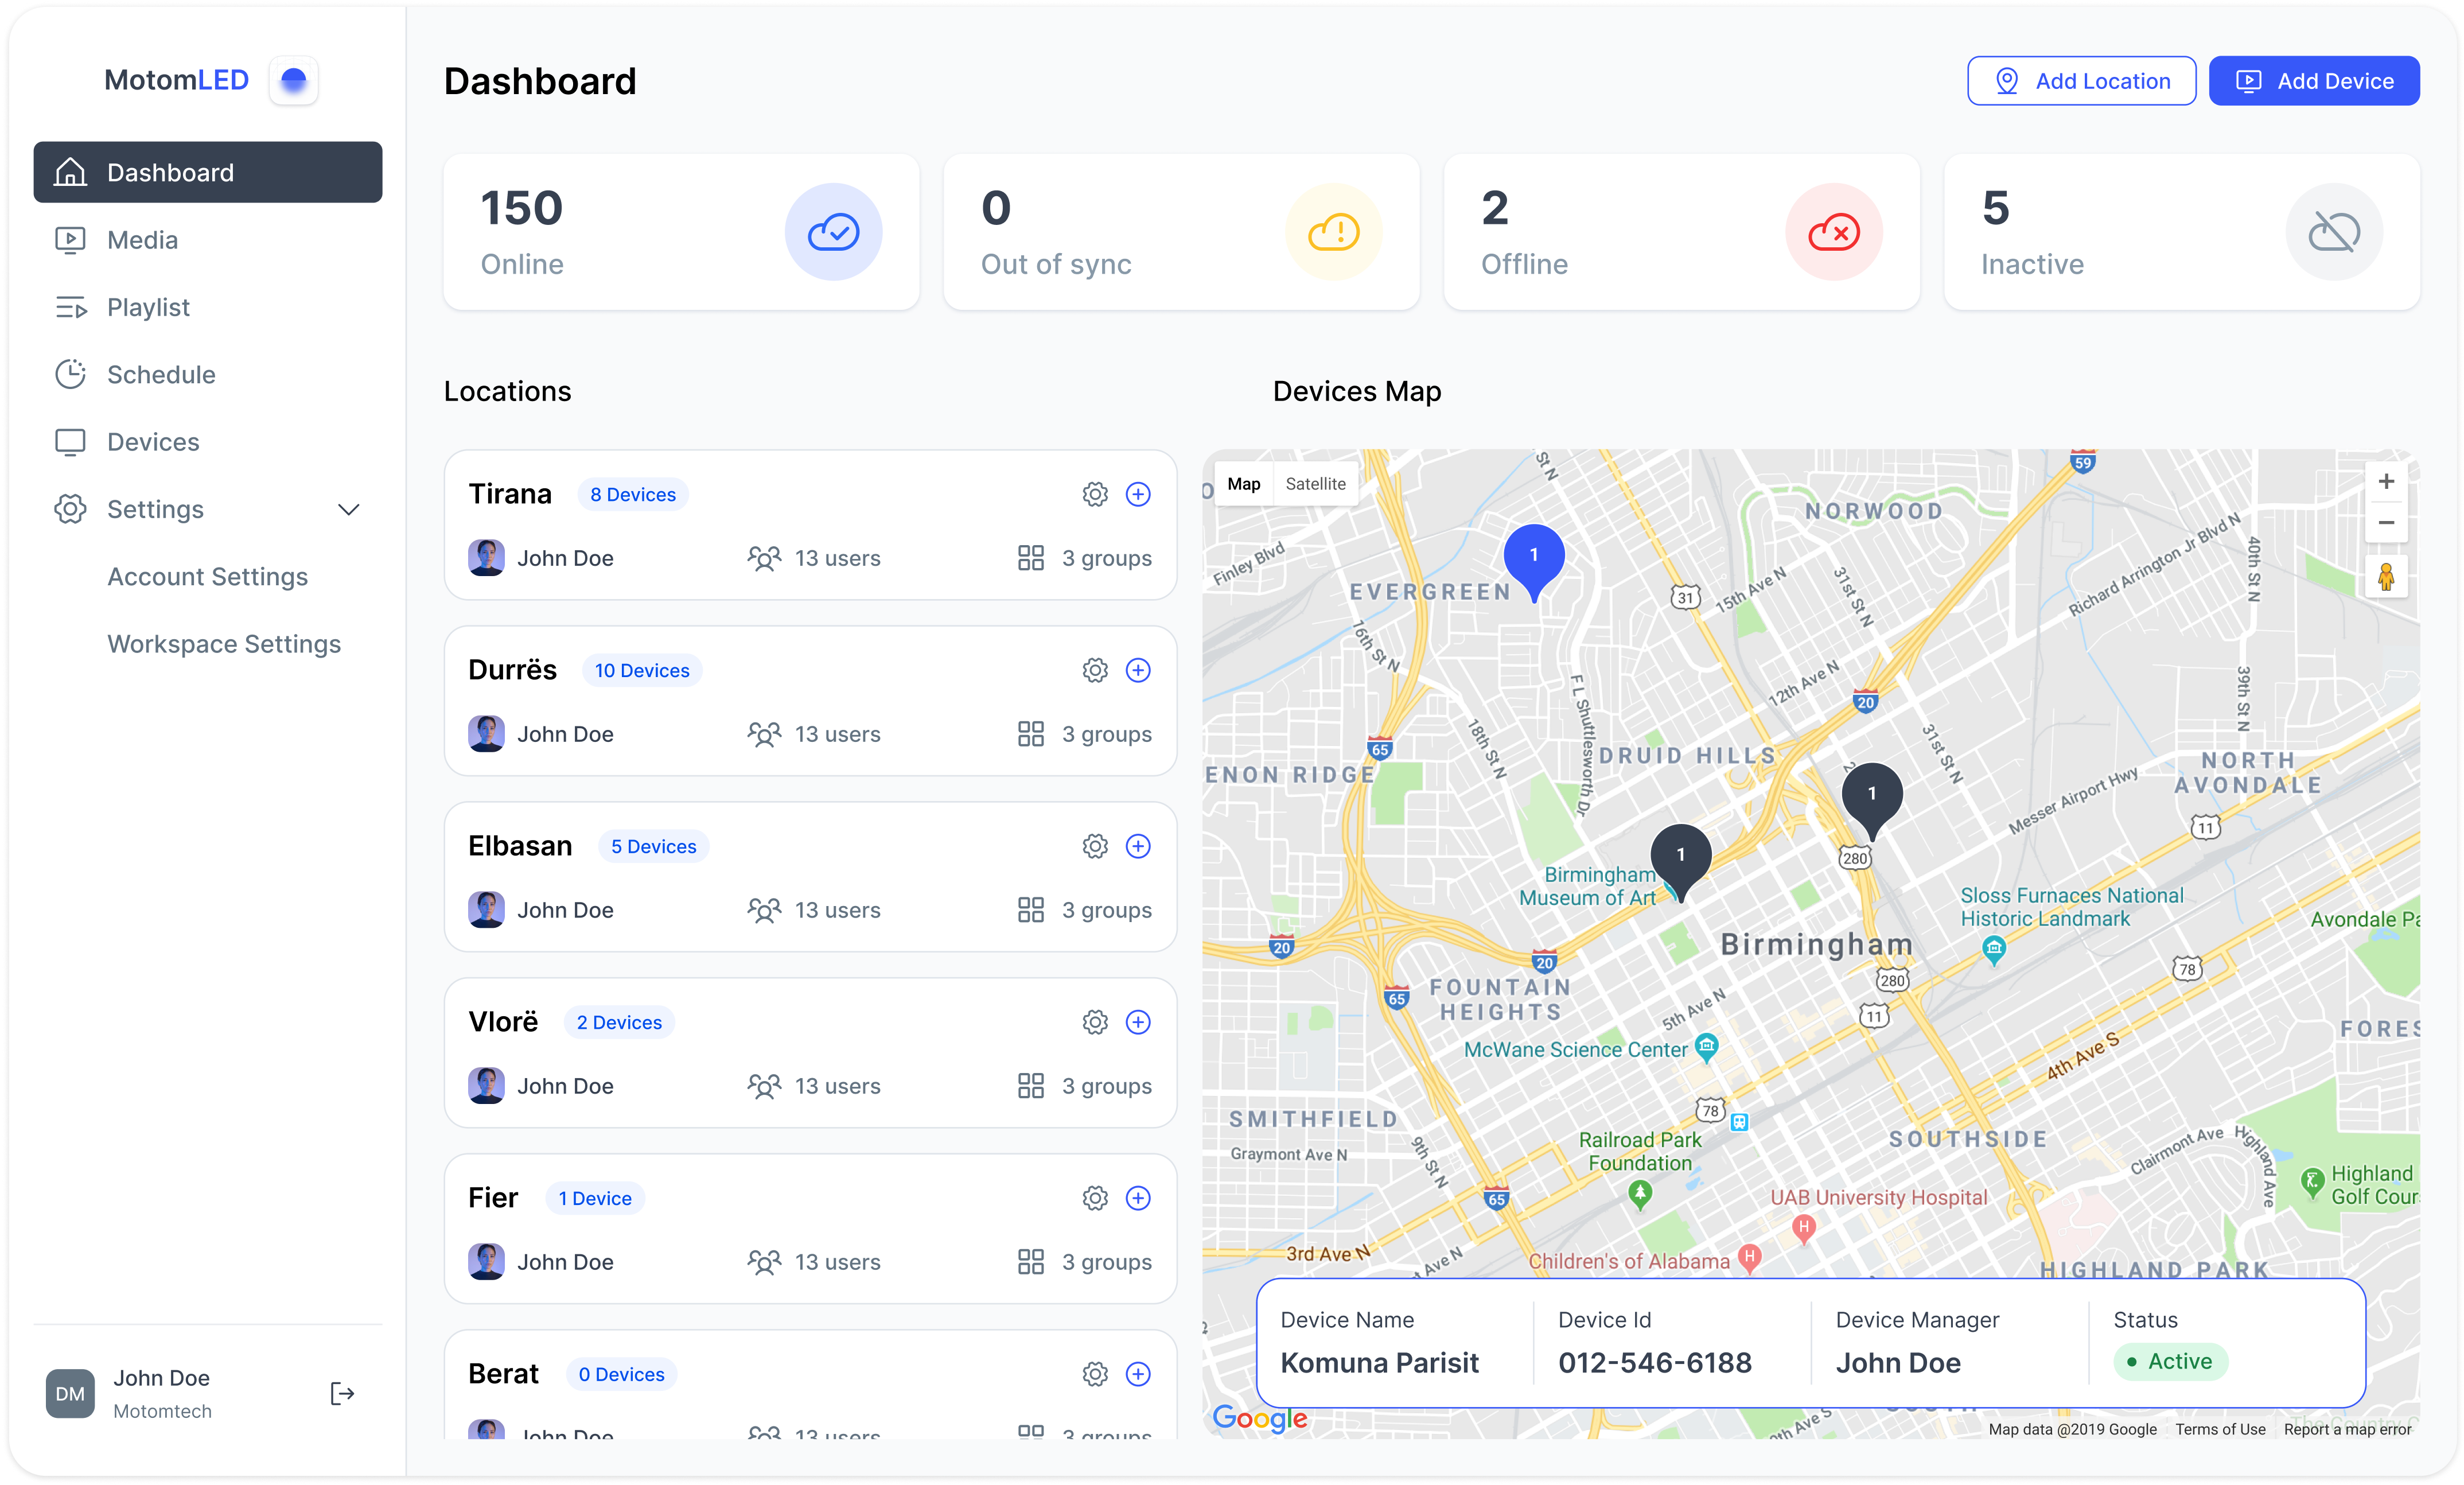Click the Online cloud checkmark icon

coord(833,232)
